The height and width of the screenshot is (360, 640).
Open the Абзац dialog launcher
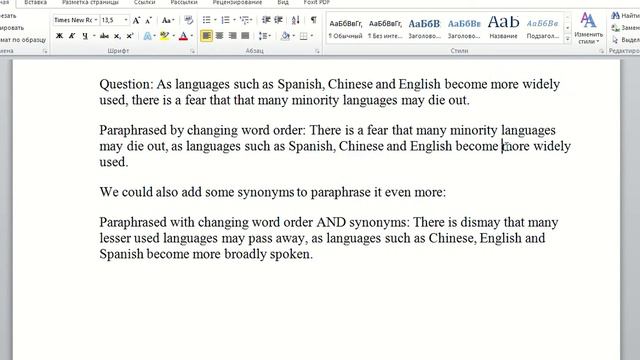tap(317, 51)
